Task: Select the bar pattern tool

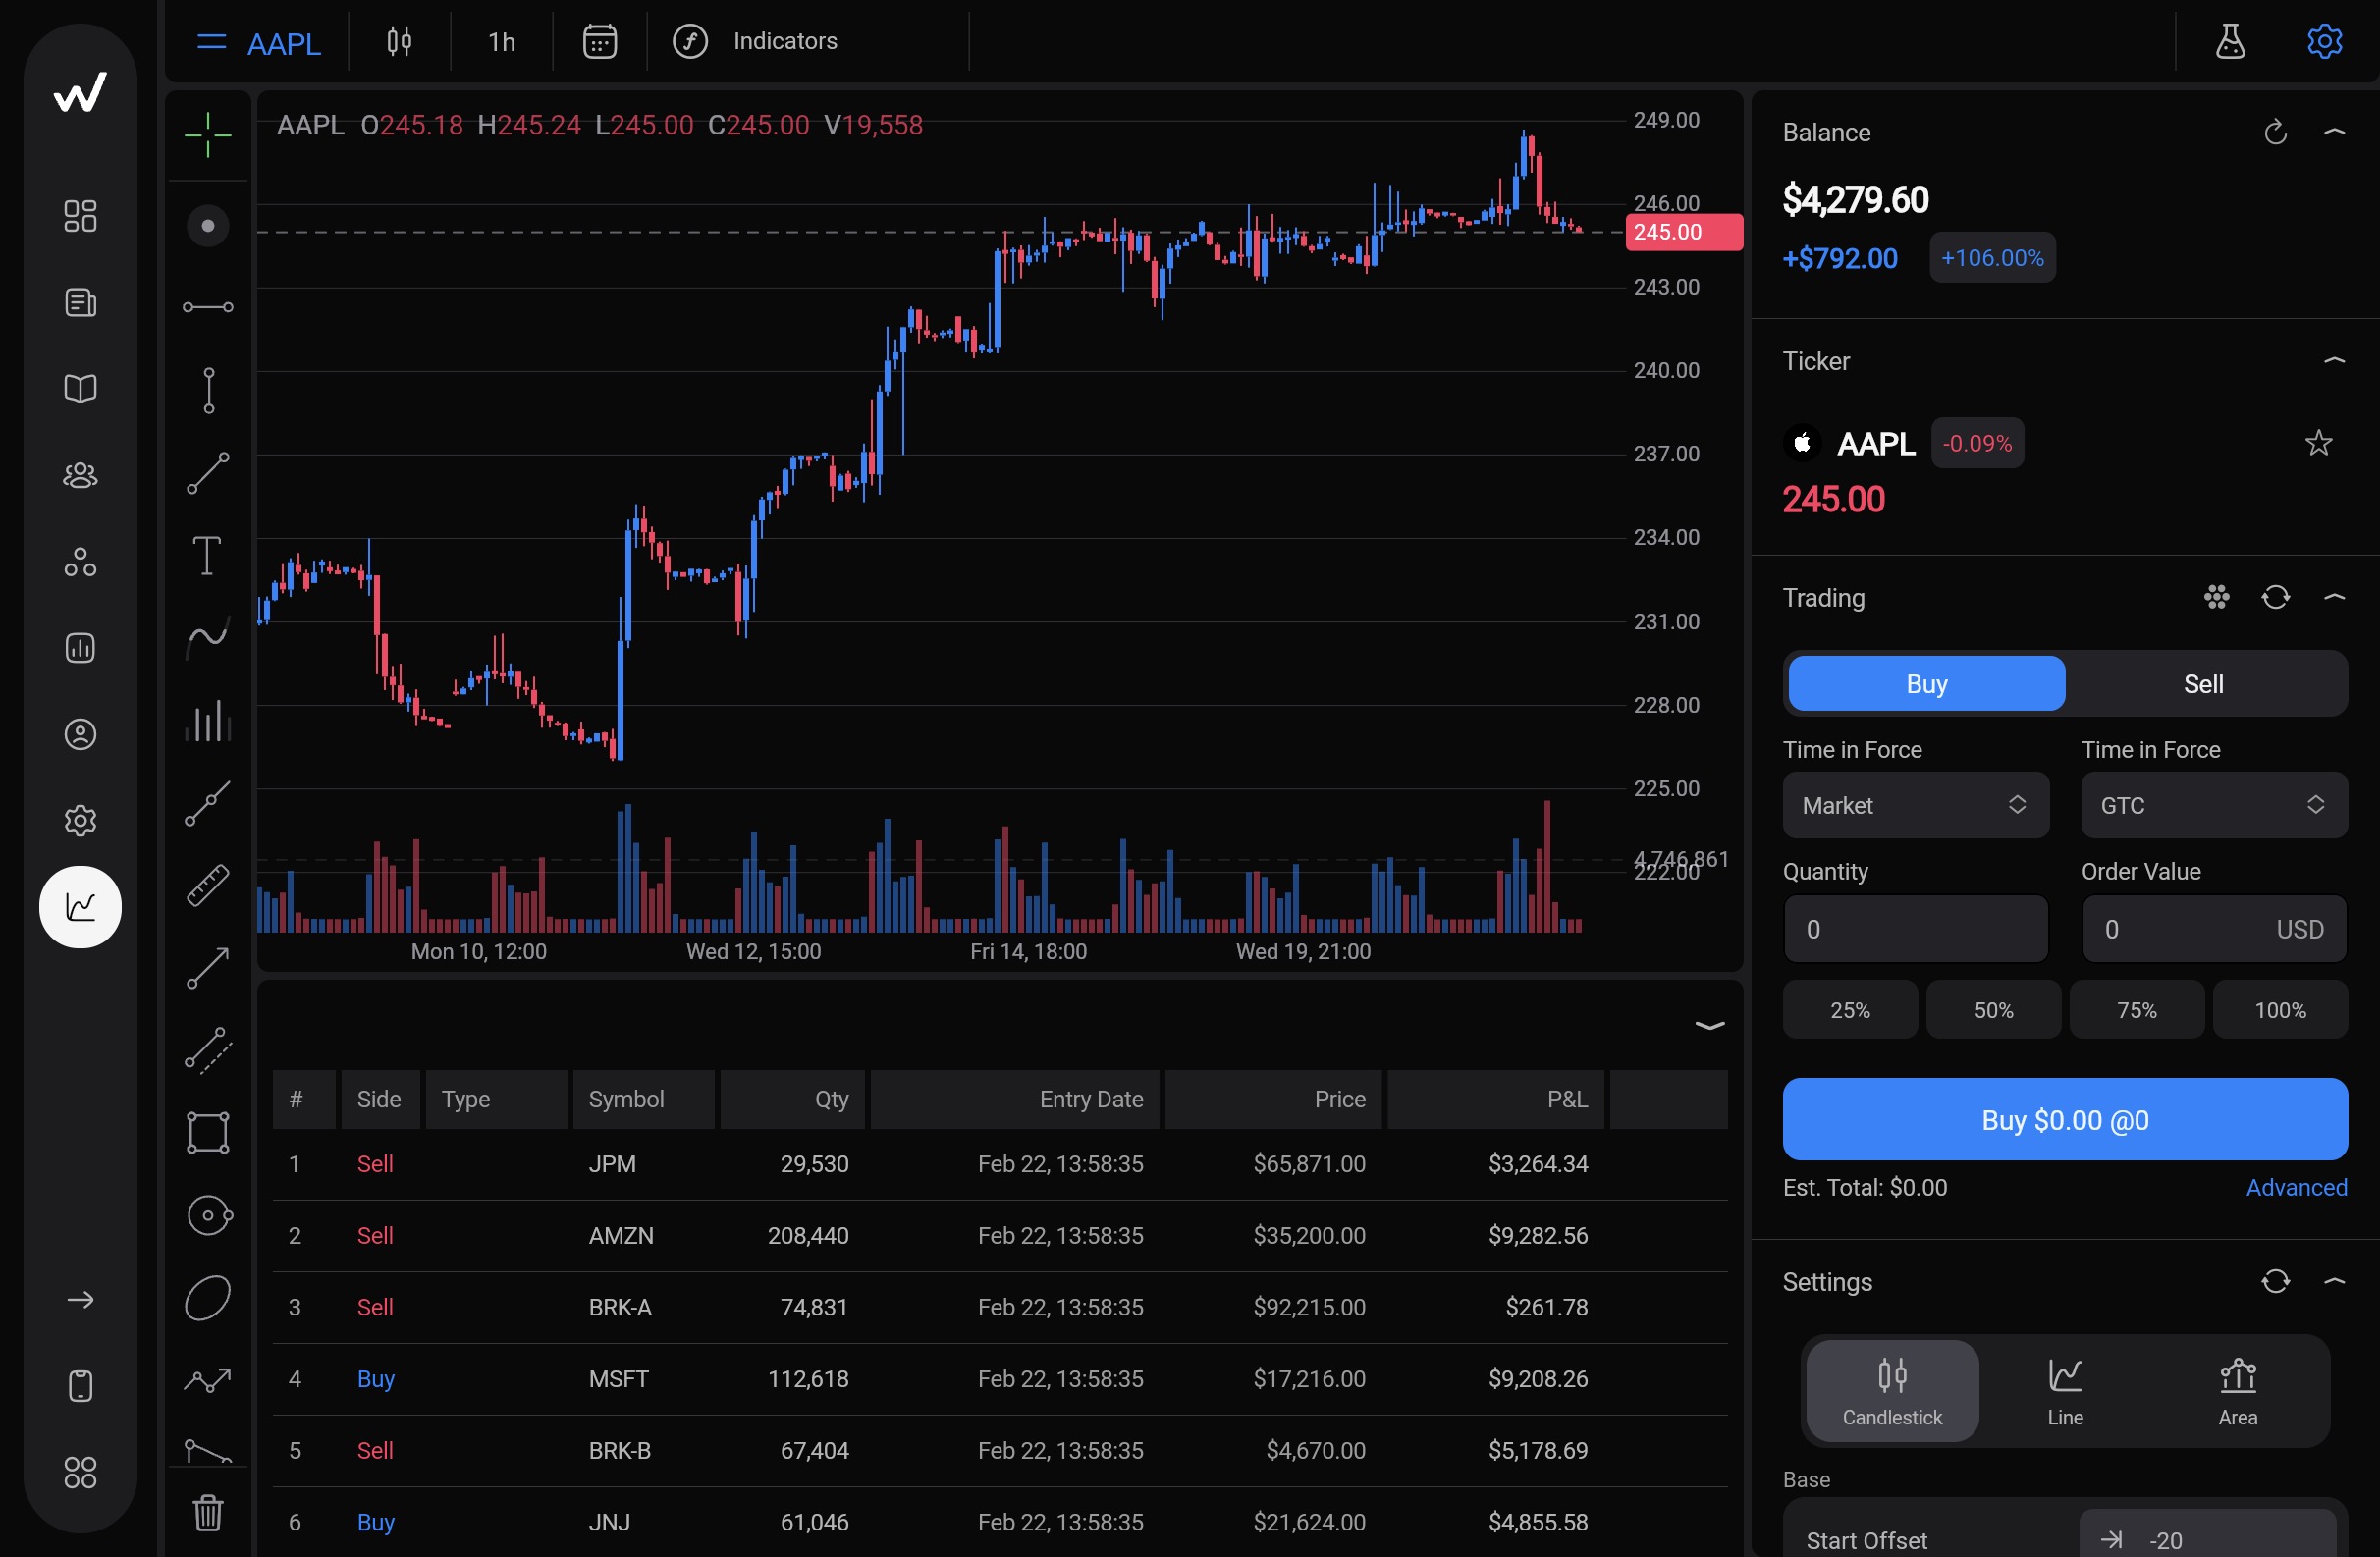Action: [208, 720]
